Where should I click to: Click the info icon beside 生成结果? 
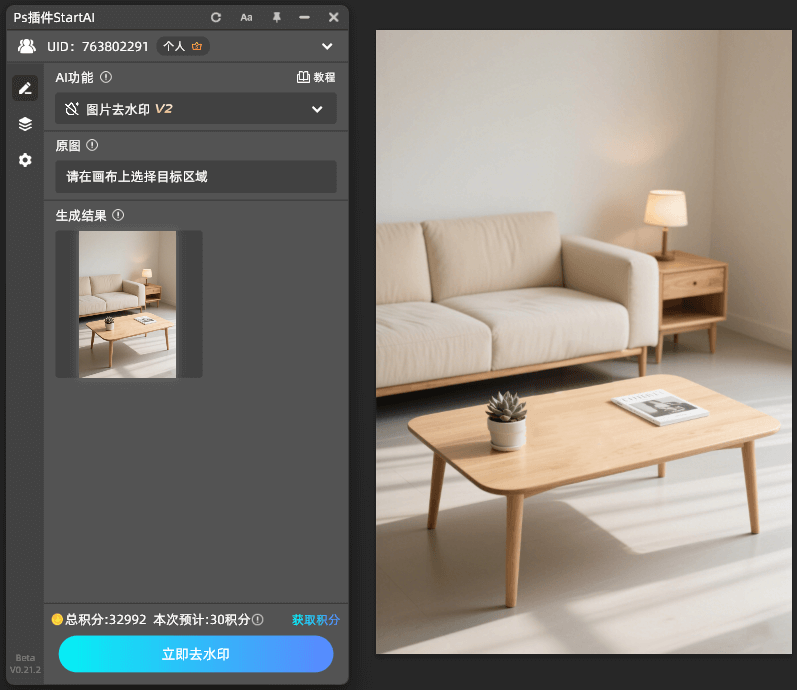pyautogui.click(x=118, y=215)
